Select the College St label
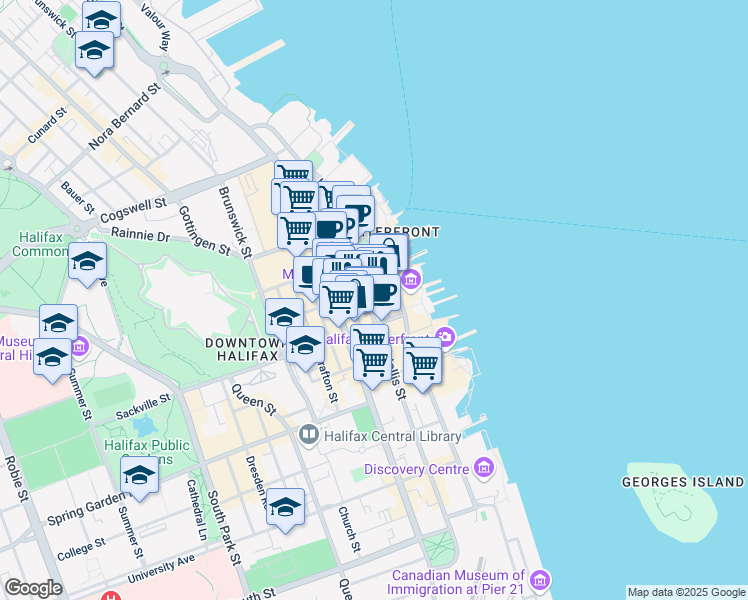This screenshot has height=600, width=748. (x=81, y=549)
